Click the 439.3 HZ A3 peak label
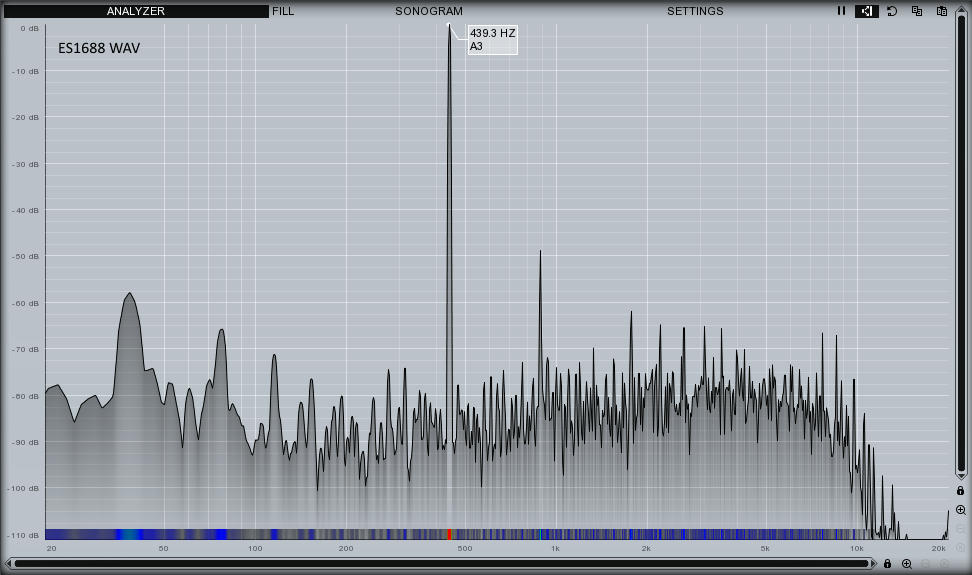Image resolution: width=972 pixels, height=575 pixels. pyautogui.click(x=492, y=40)
